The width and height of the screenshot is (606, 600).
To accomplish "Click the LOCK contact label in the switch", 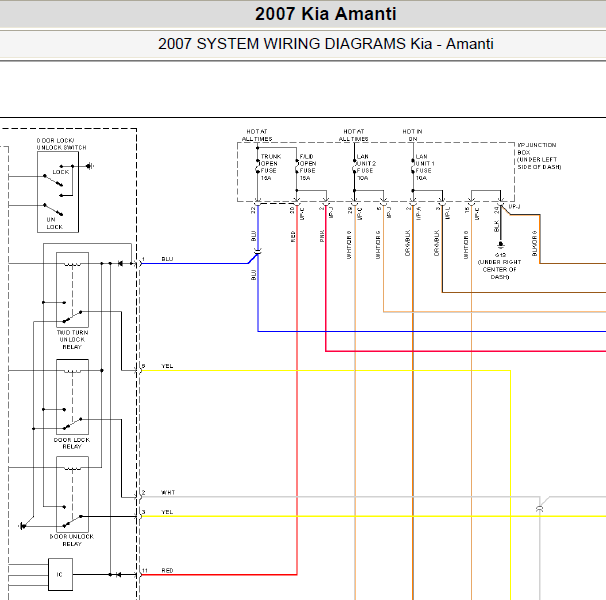I will coord(61,172).
